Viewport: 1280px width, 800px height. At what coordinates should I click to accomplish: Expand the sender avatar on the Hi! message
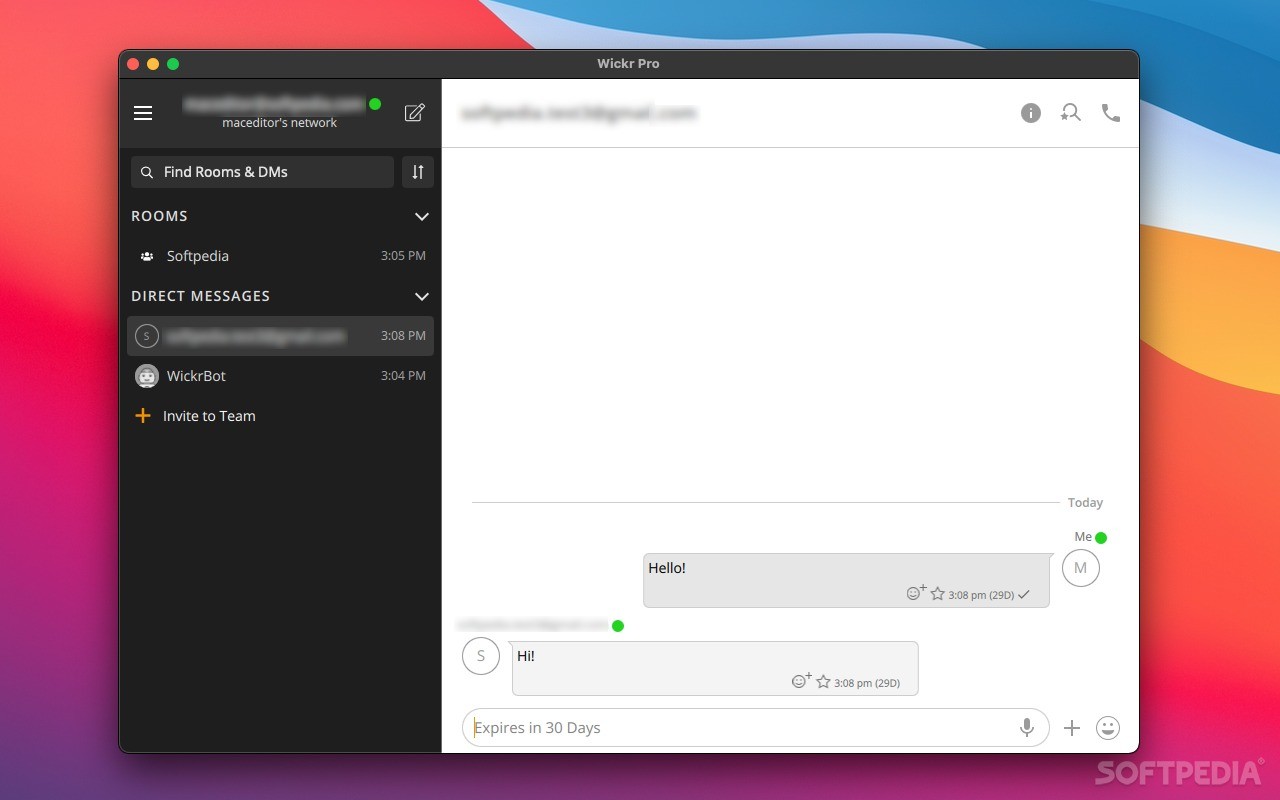481,655
